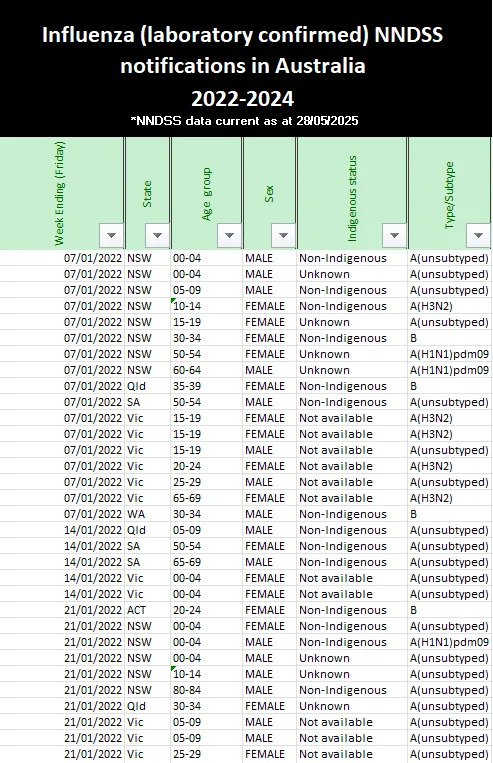Open the Age group filter dropdown
Viewport: 493px width, 763px height.
click(229, 236)
